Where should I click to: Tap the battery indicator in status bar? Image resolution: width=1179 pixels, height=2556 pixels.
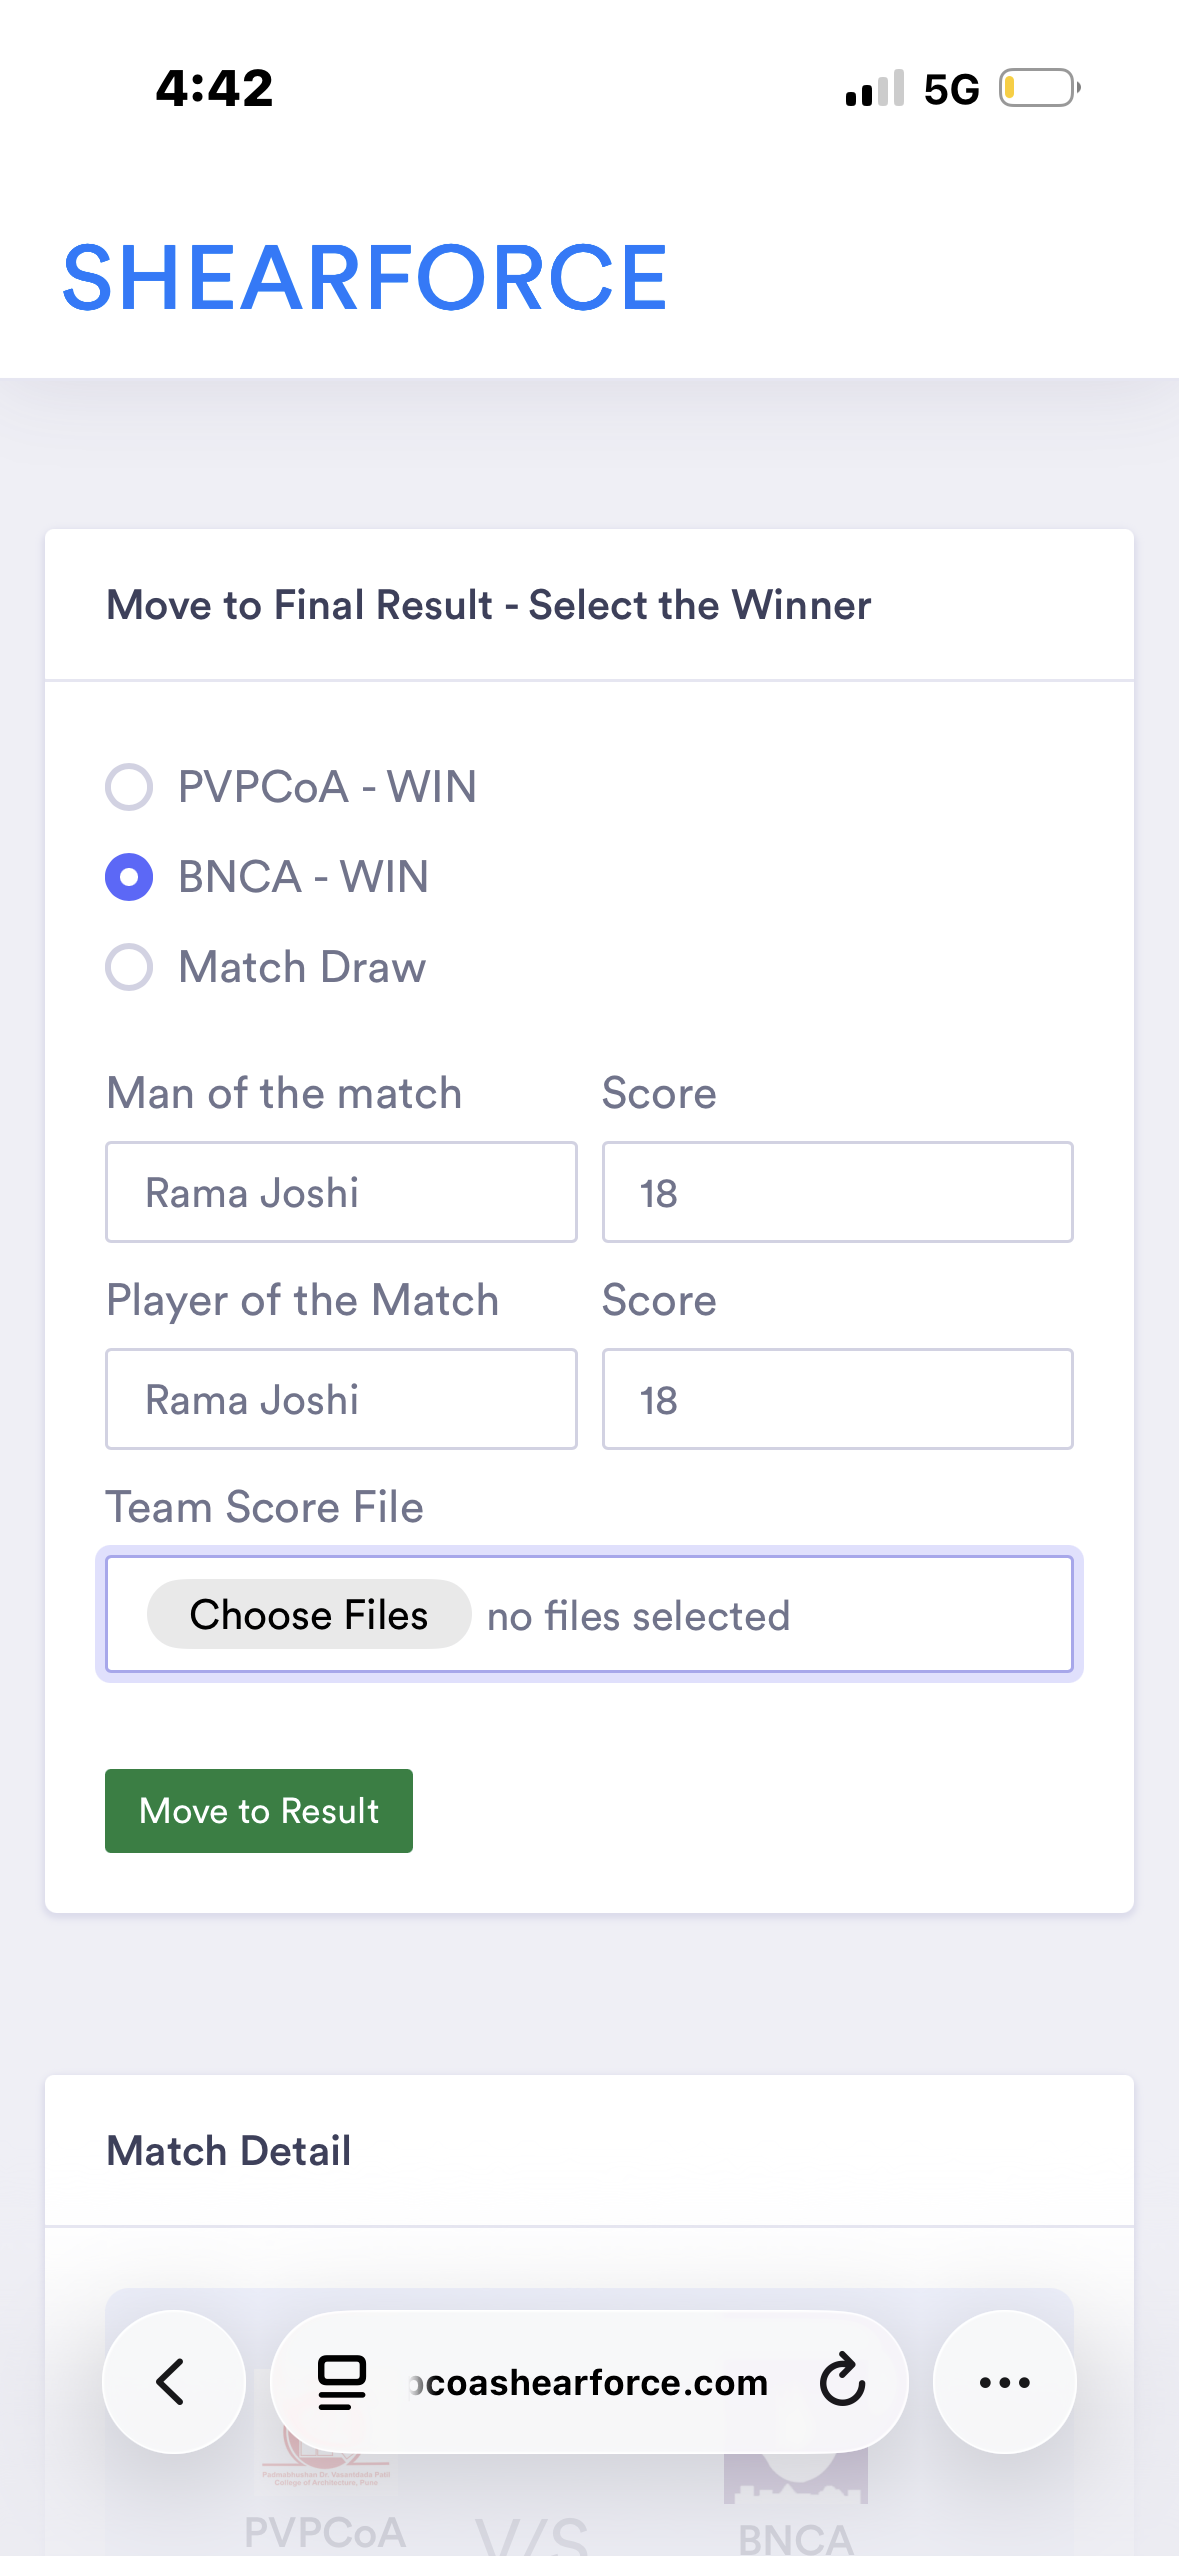pos(1039,88)
